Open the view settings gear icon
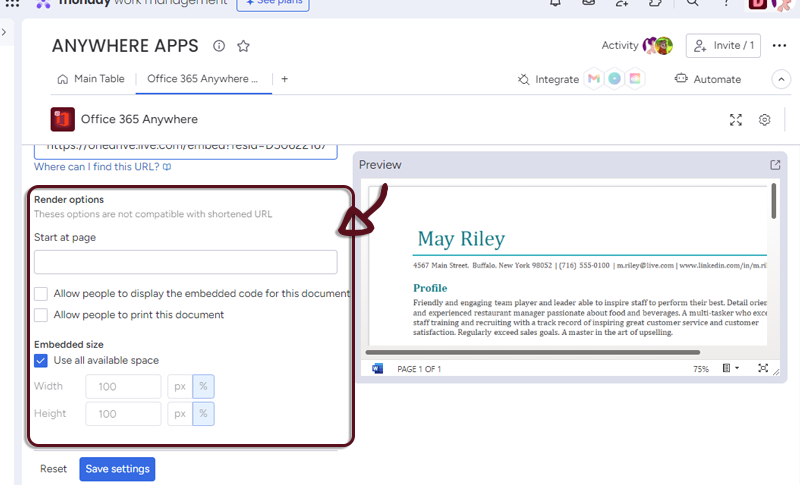Screen dimensions: 800x485 (765, 120)
